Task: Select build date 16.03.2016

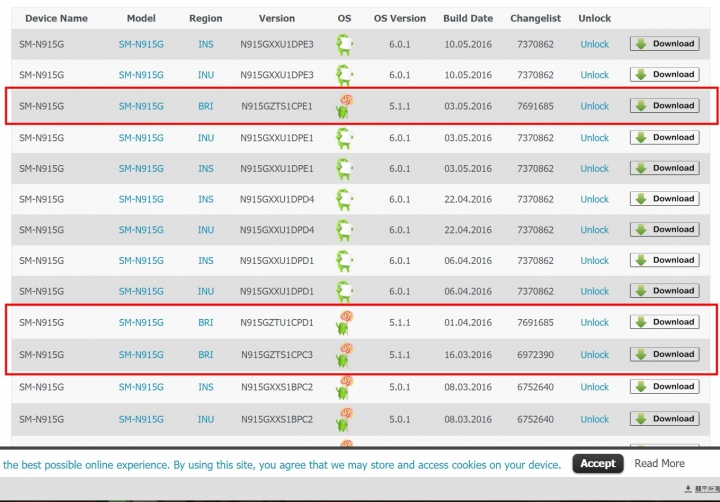Action: (x=468, y=355)
